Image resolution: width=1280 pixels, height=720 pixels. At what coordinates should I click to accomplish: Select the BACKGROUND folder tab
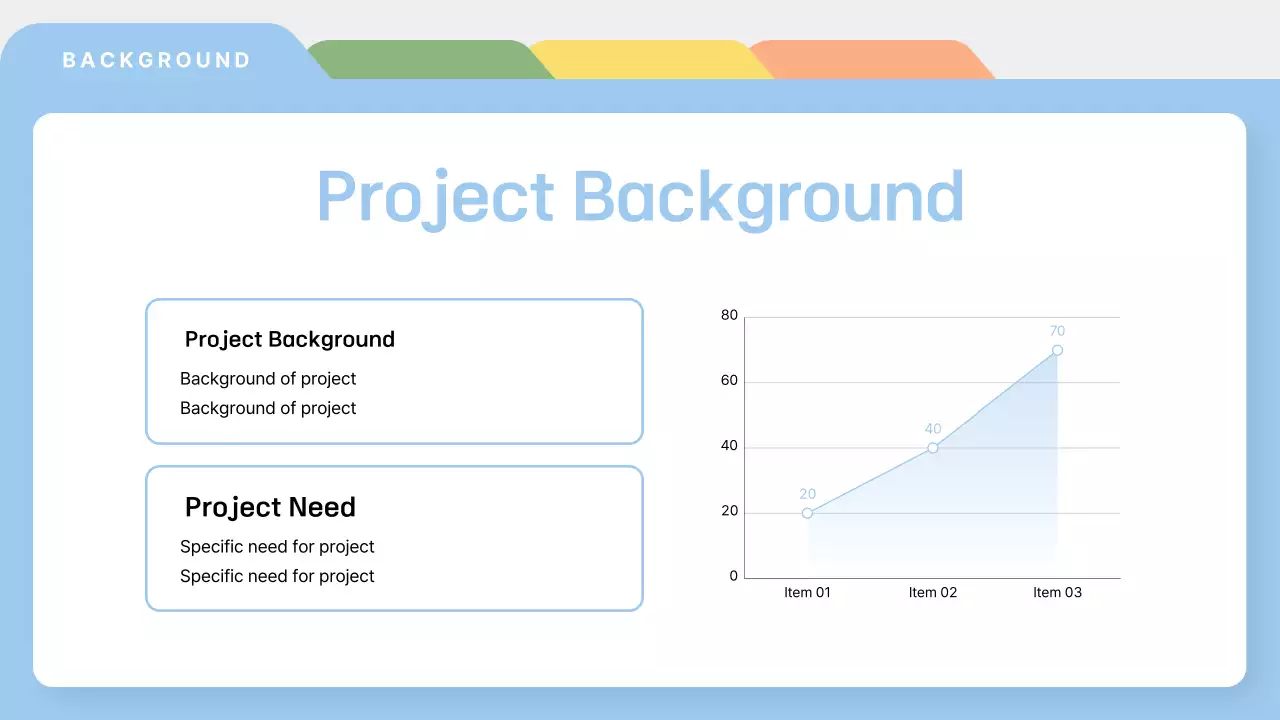[157, 60]
